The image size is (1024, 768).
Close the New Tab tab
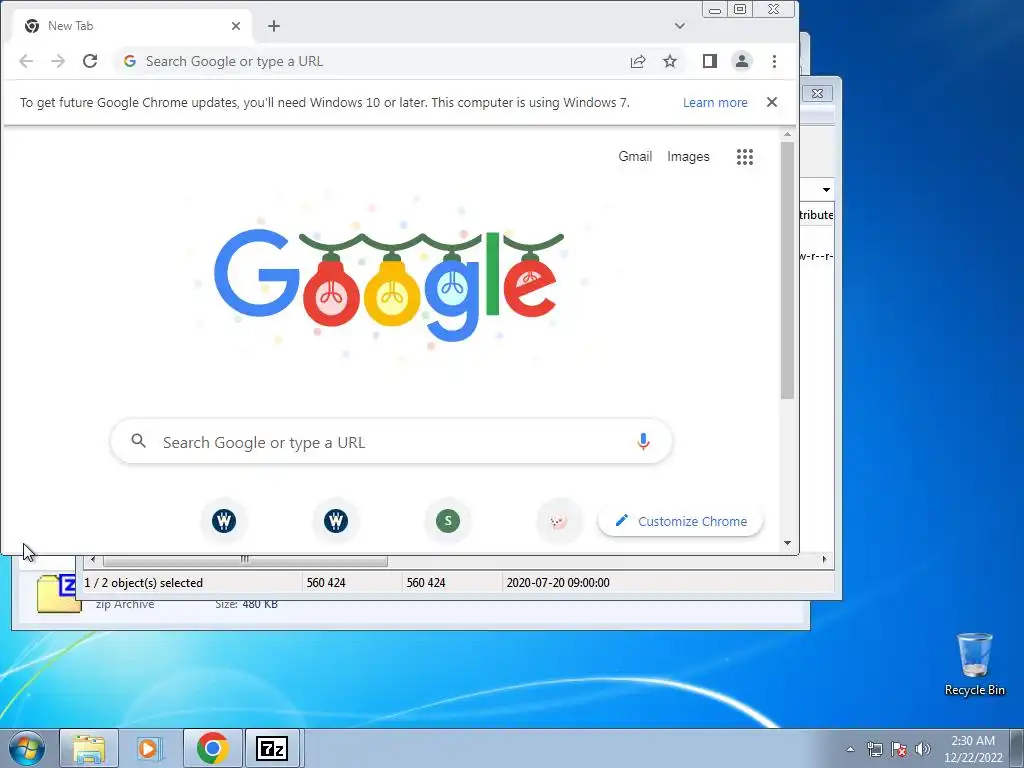(x=236, y=26)
